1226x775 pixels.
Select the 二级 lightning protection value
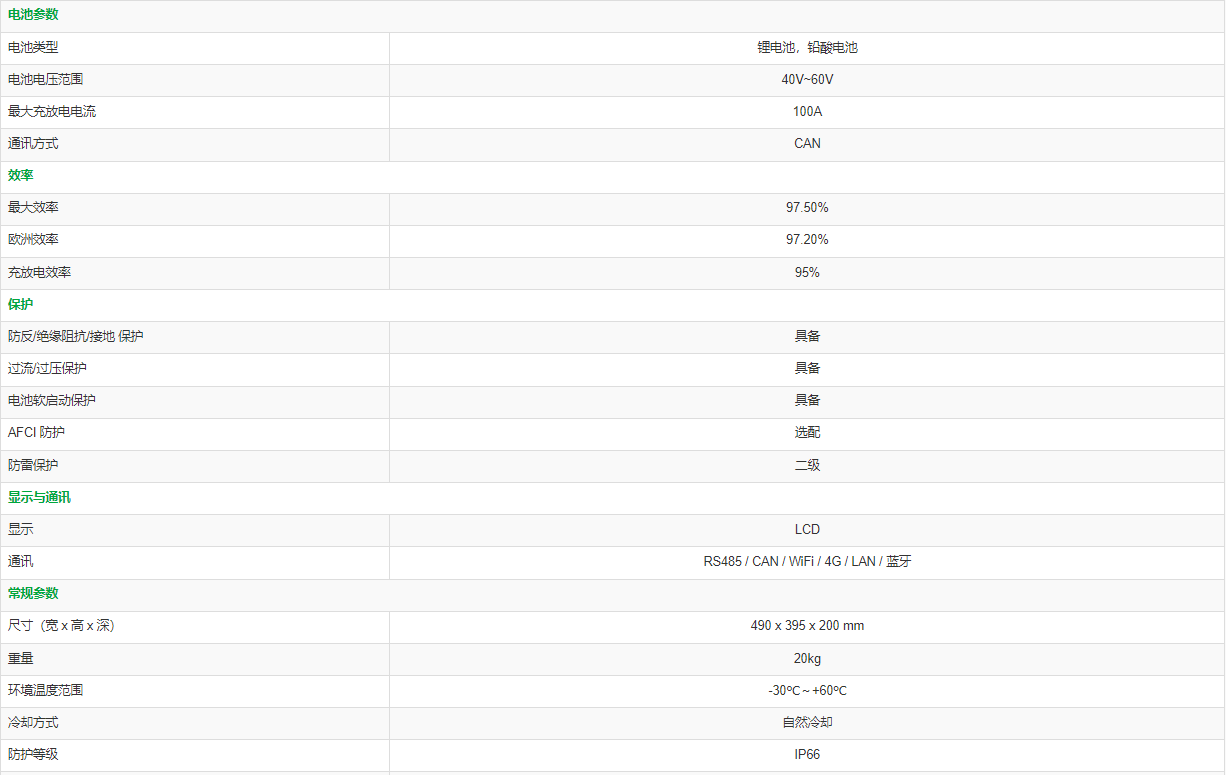(807, 465)
